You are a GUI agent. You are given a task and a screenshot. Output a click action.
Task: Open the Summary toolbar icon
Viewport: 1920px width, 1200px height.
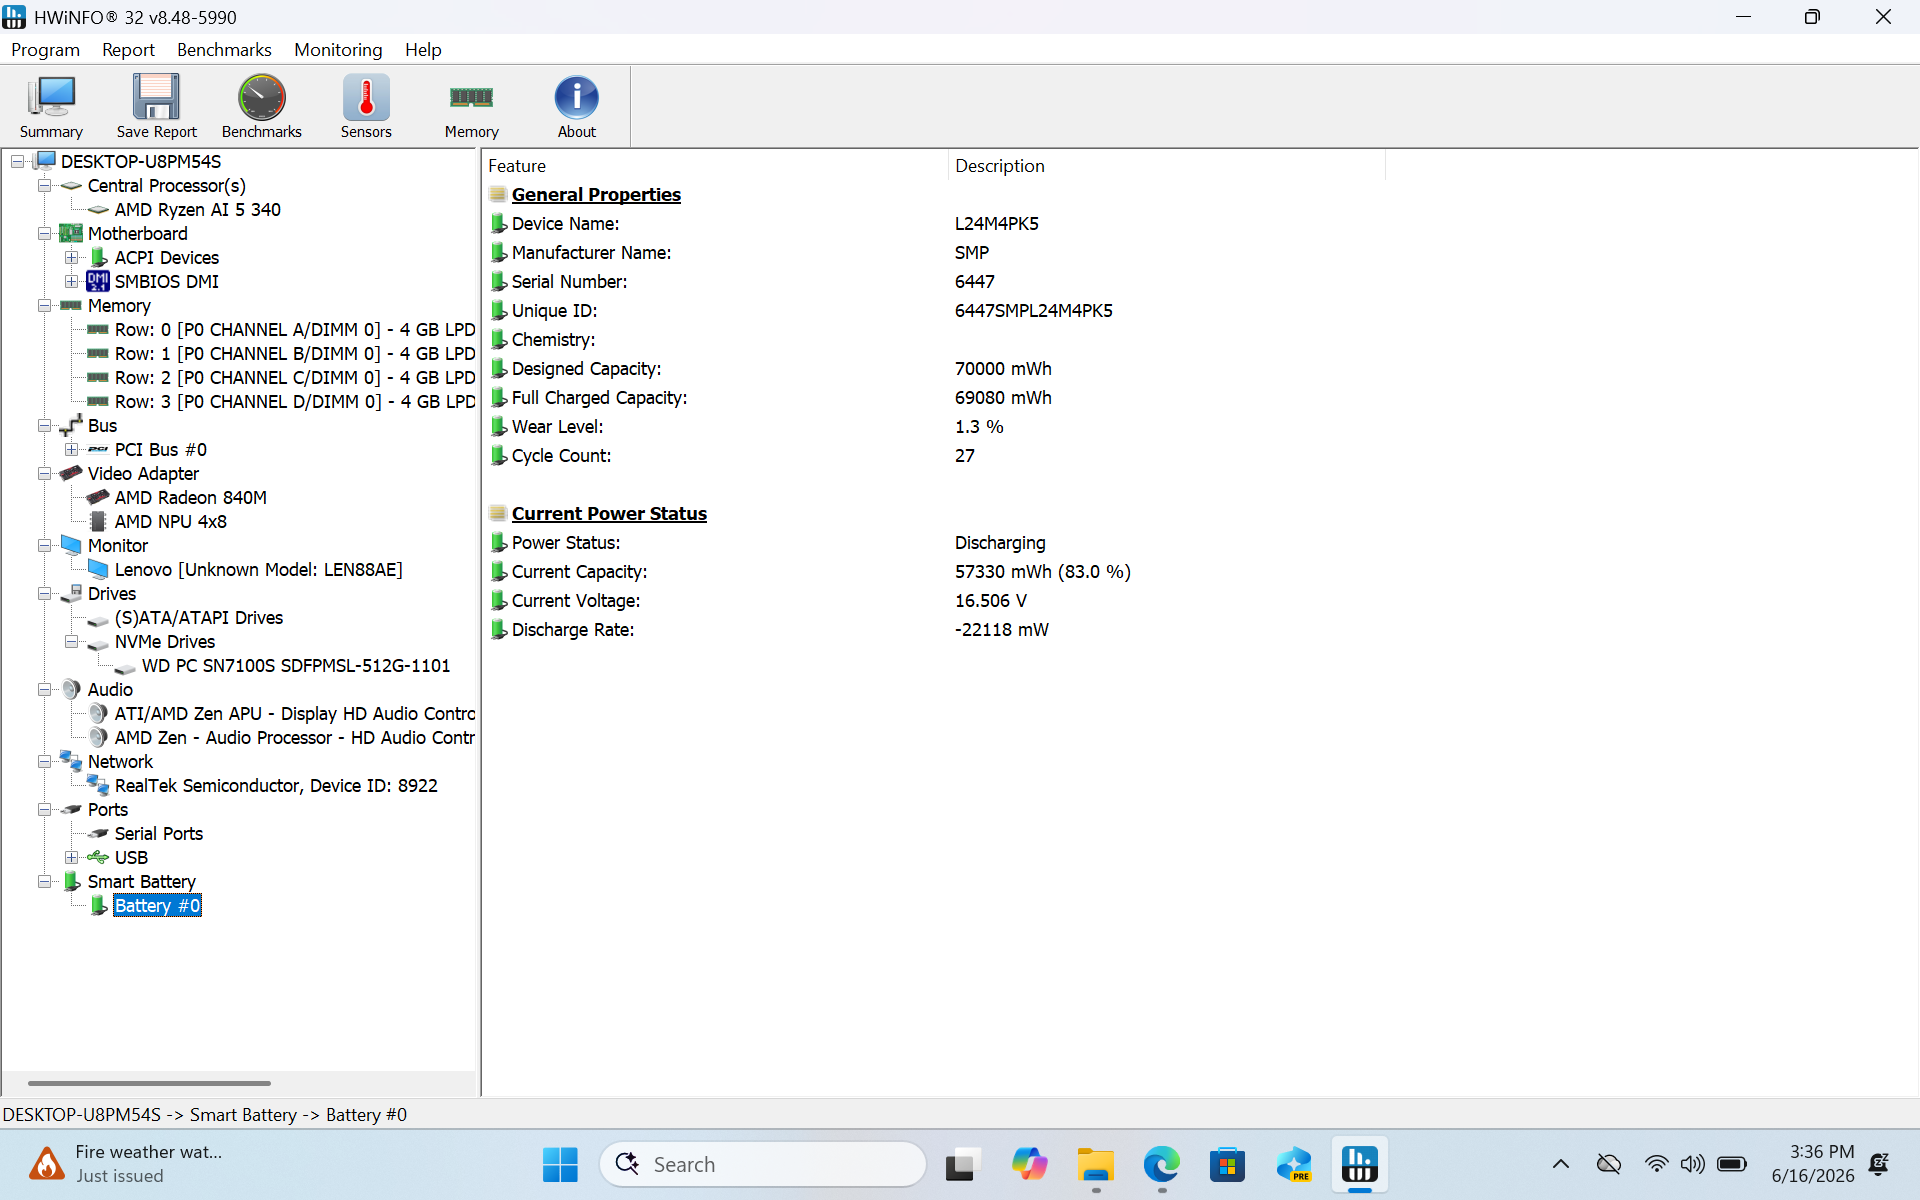(51, 106)
